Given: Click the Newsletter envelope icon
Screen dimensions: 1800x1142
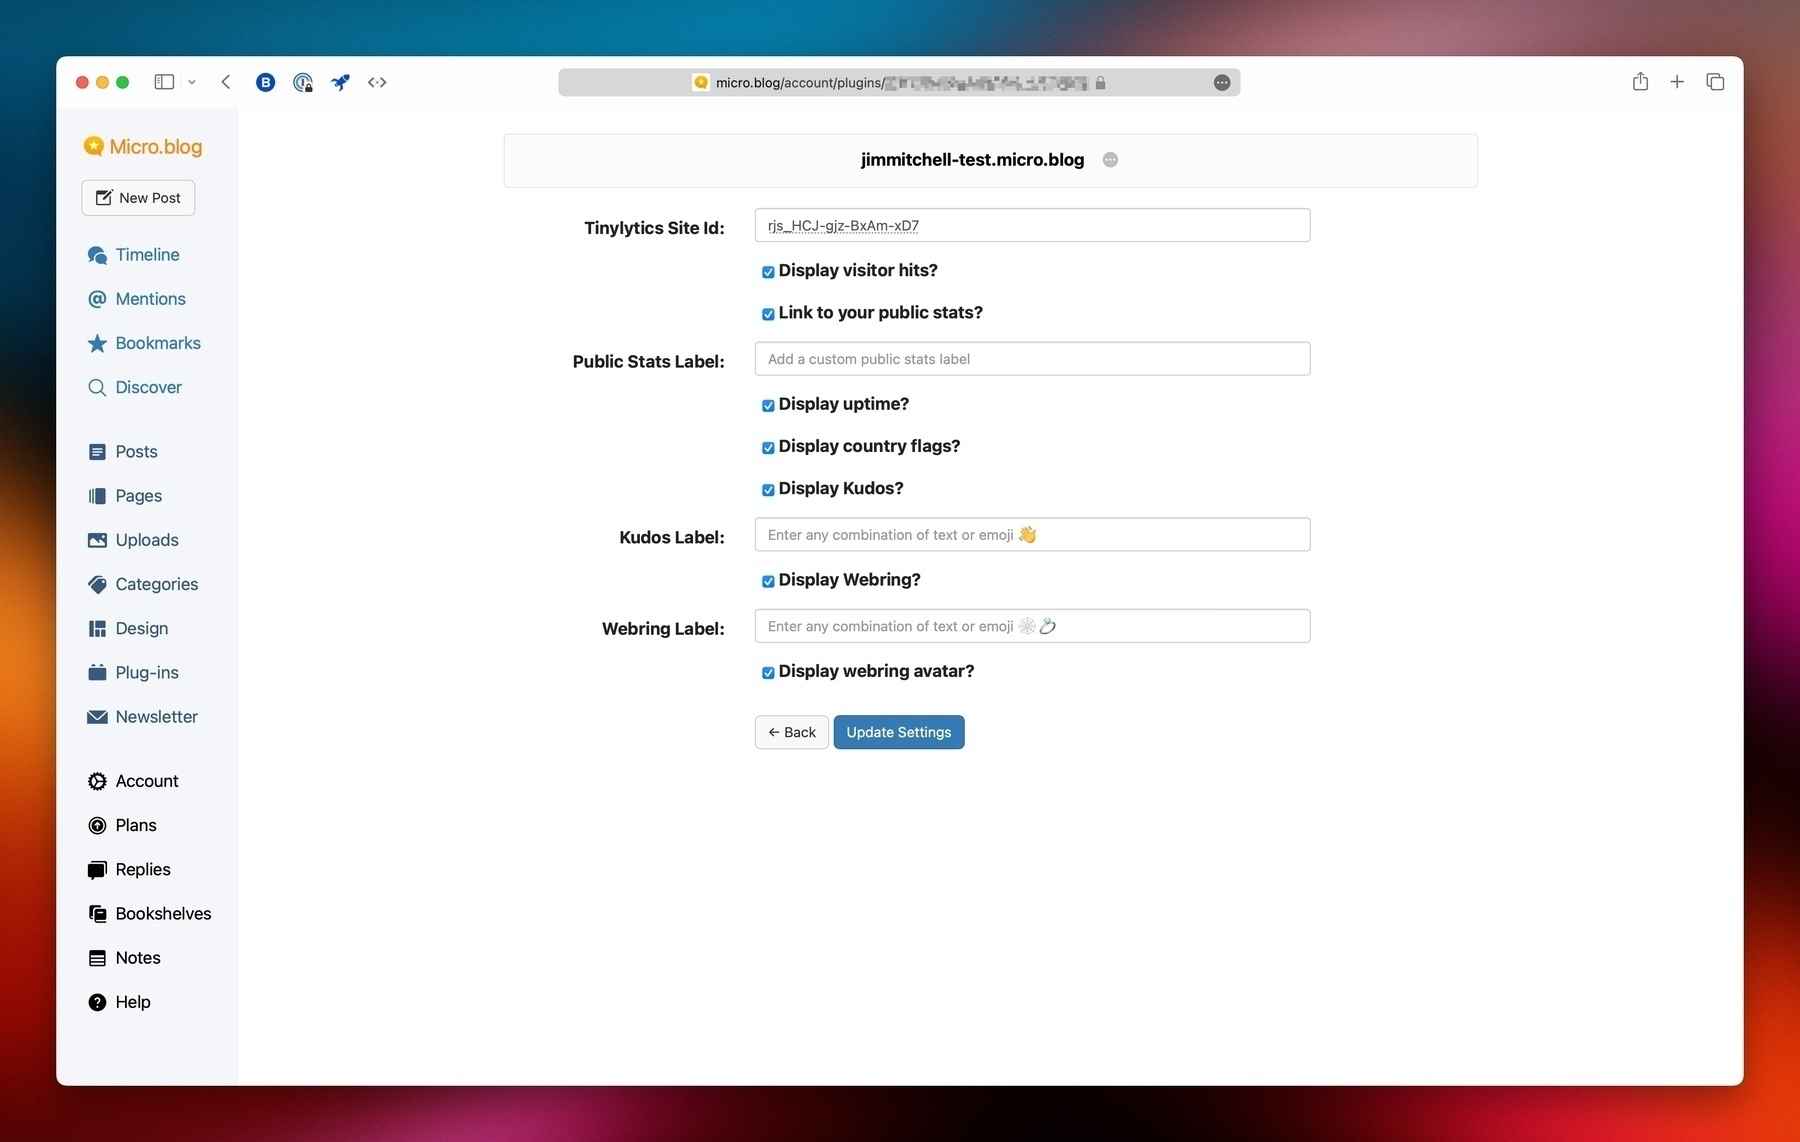Looking at the screenshot, I should point(97,717).
